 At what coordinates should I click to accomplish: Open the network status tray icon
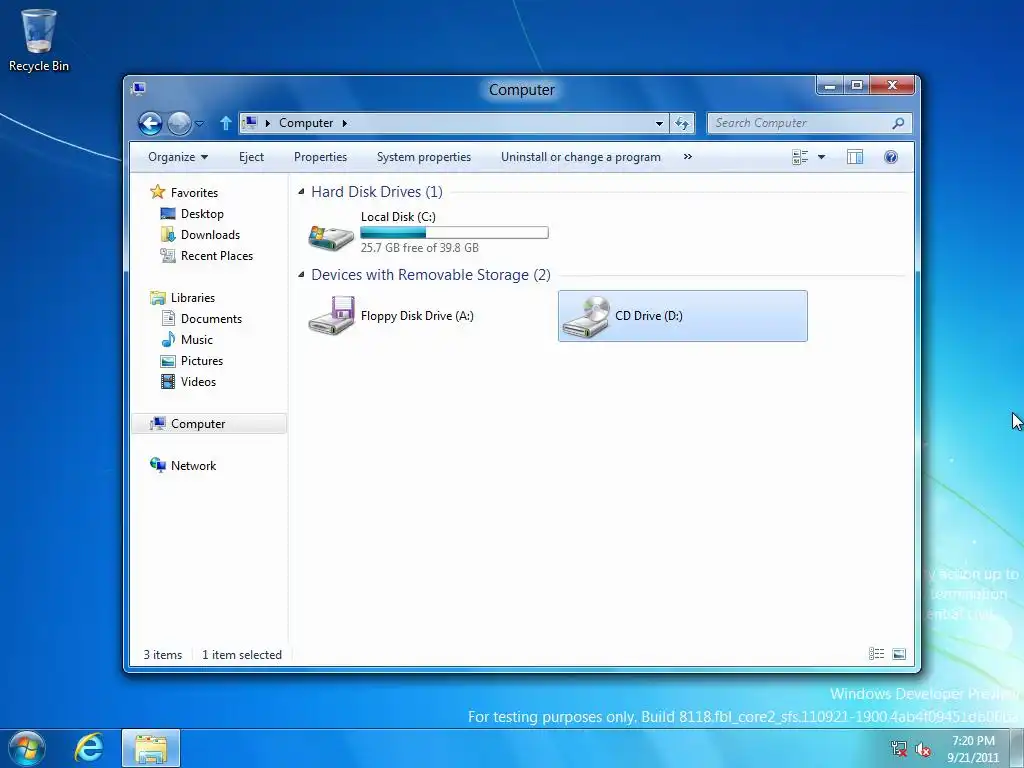pyautogui.click(x=899, y=749)
